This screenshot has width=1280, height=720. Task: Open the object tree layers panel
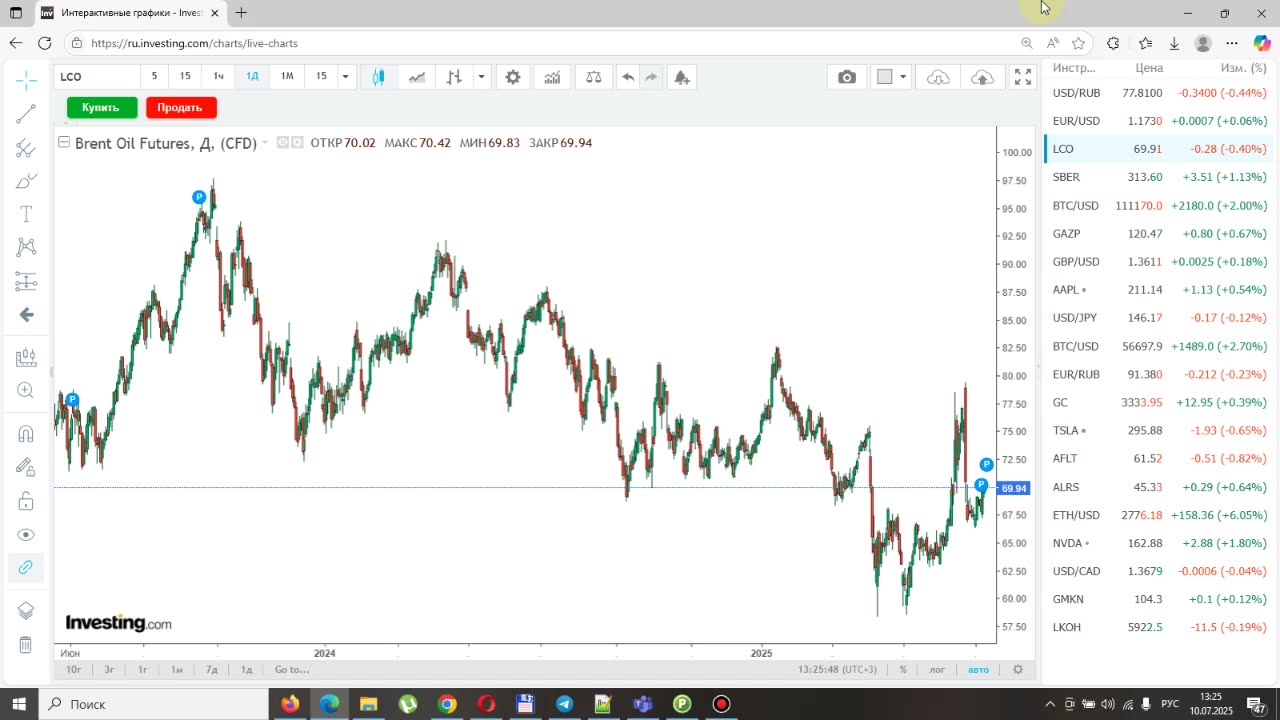click(26, 611)
